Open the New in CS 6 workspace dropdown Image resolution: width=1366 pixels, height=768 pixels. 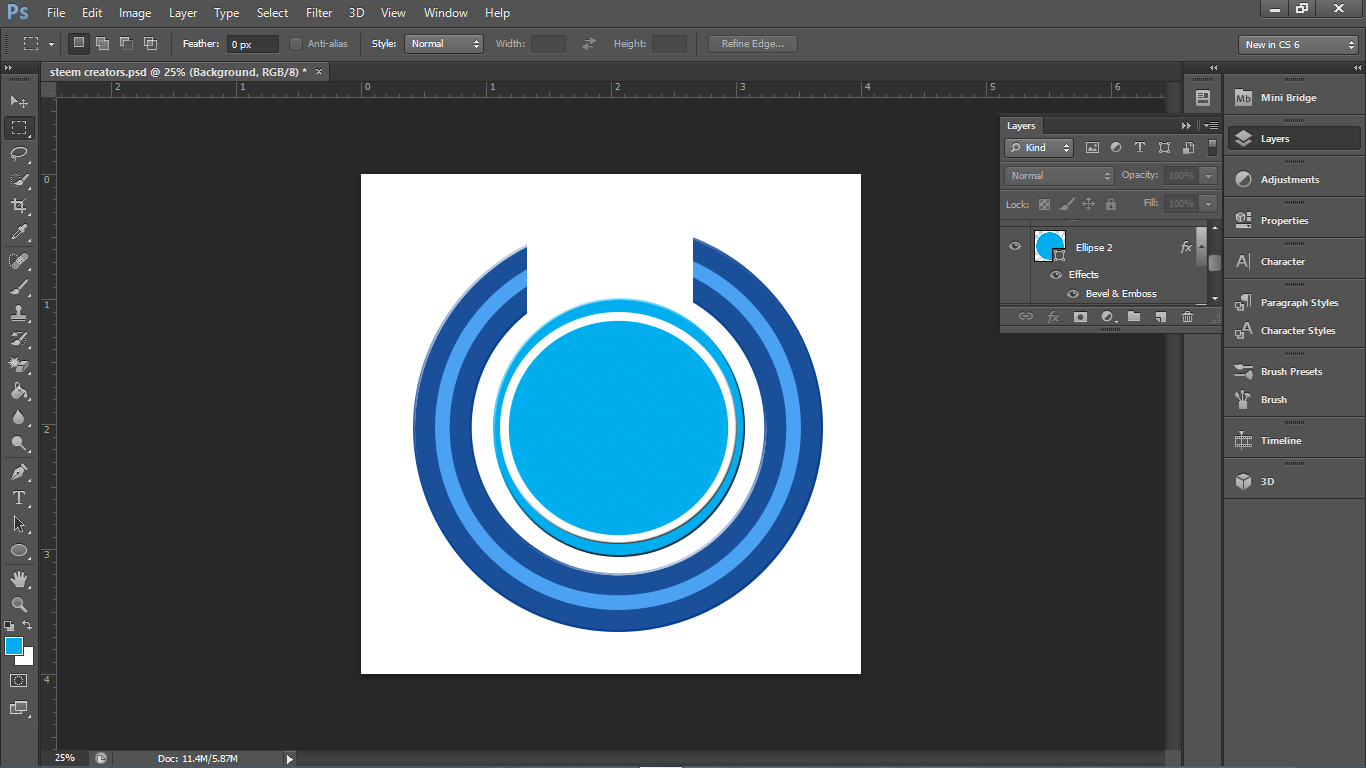pyautogui.click(x=1298, y=45)
